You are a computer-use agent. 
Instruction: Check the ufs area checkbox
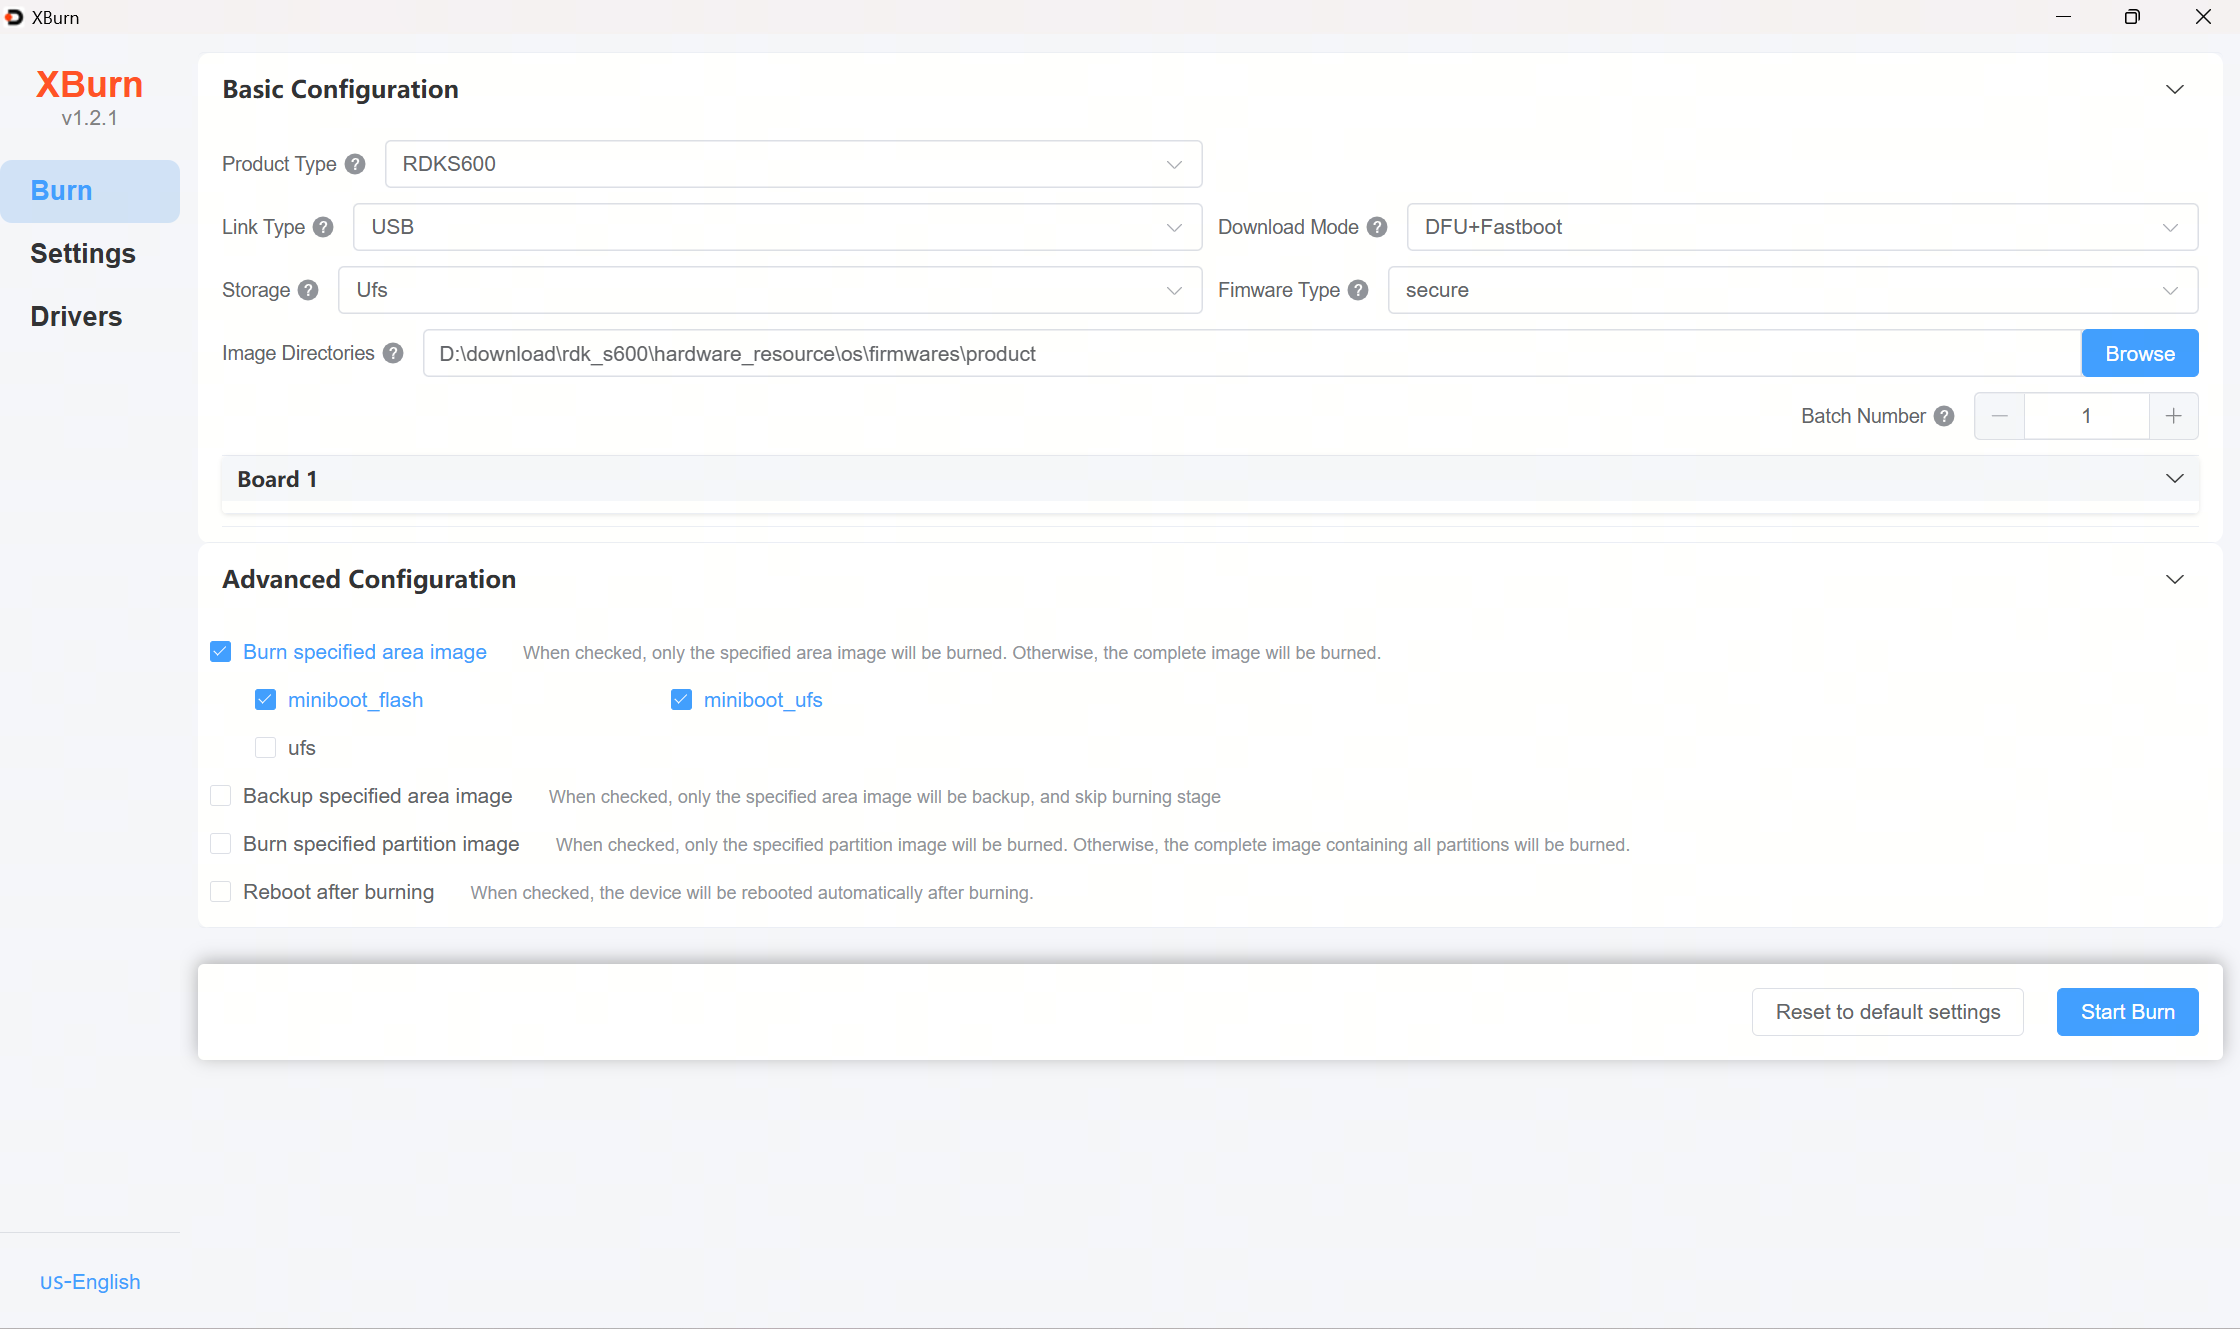pos(265,748)
